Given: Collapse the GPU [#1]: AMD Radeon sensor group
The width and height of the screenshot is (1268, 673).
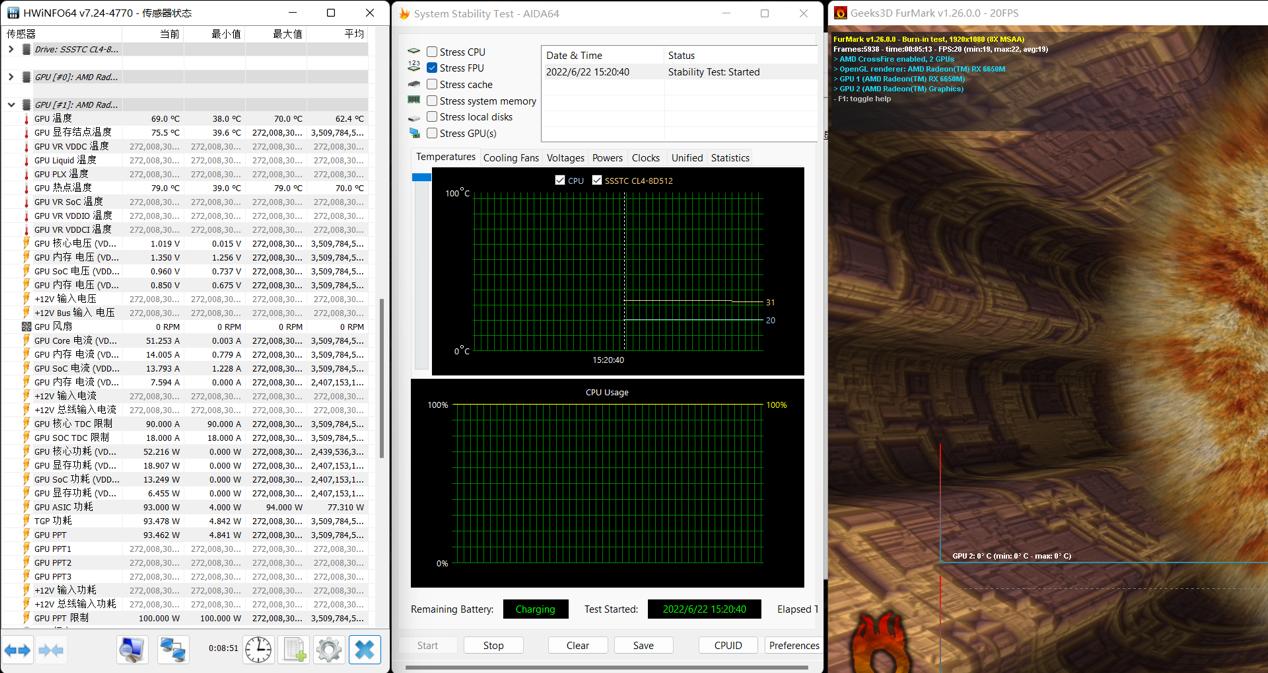Looking at the screenshot, I should pyautogui.click(x=11, y=105).
